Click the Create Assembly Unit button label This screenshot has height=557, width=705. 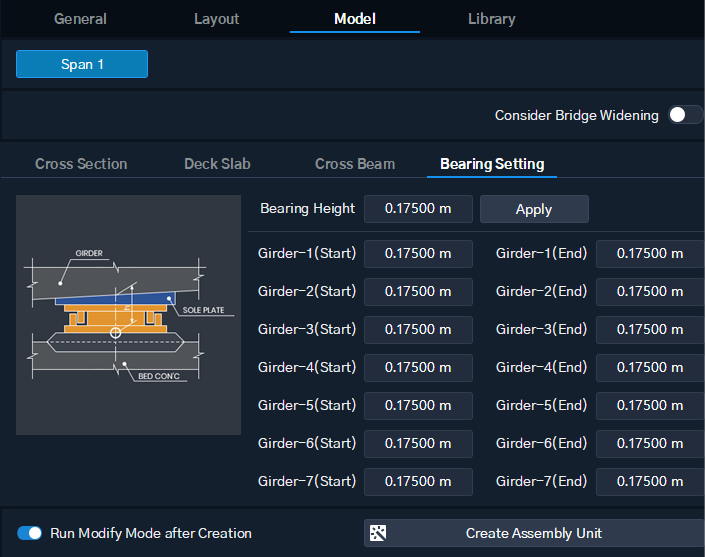coord(534,533)
